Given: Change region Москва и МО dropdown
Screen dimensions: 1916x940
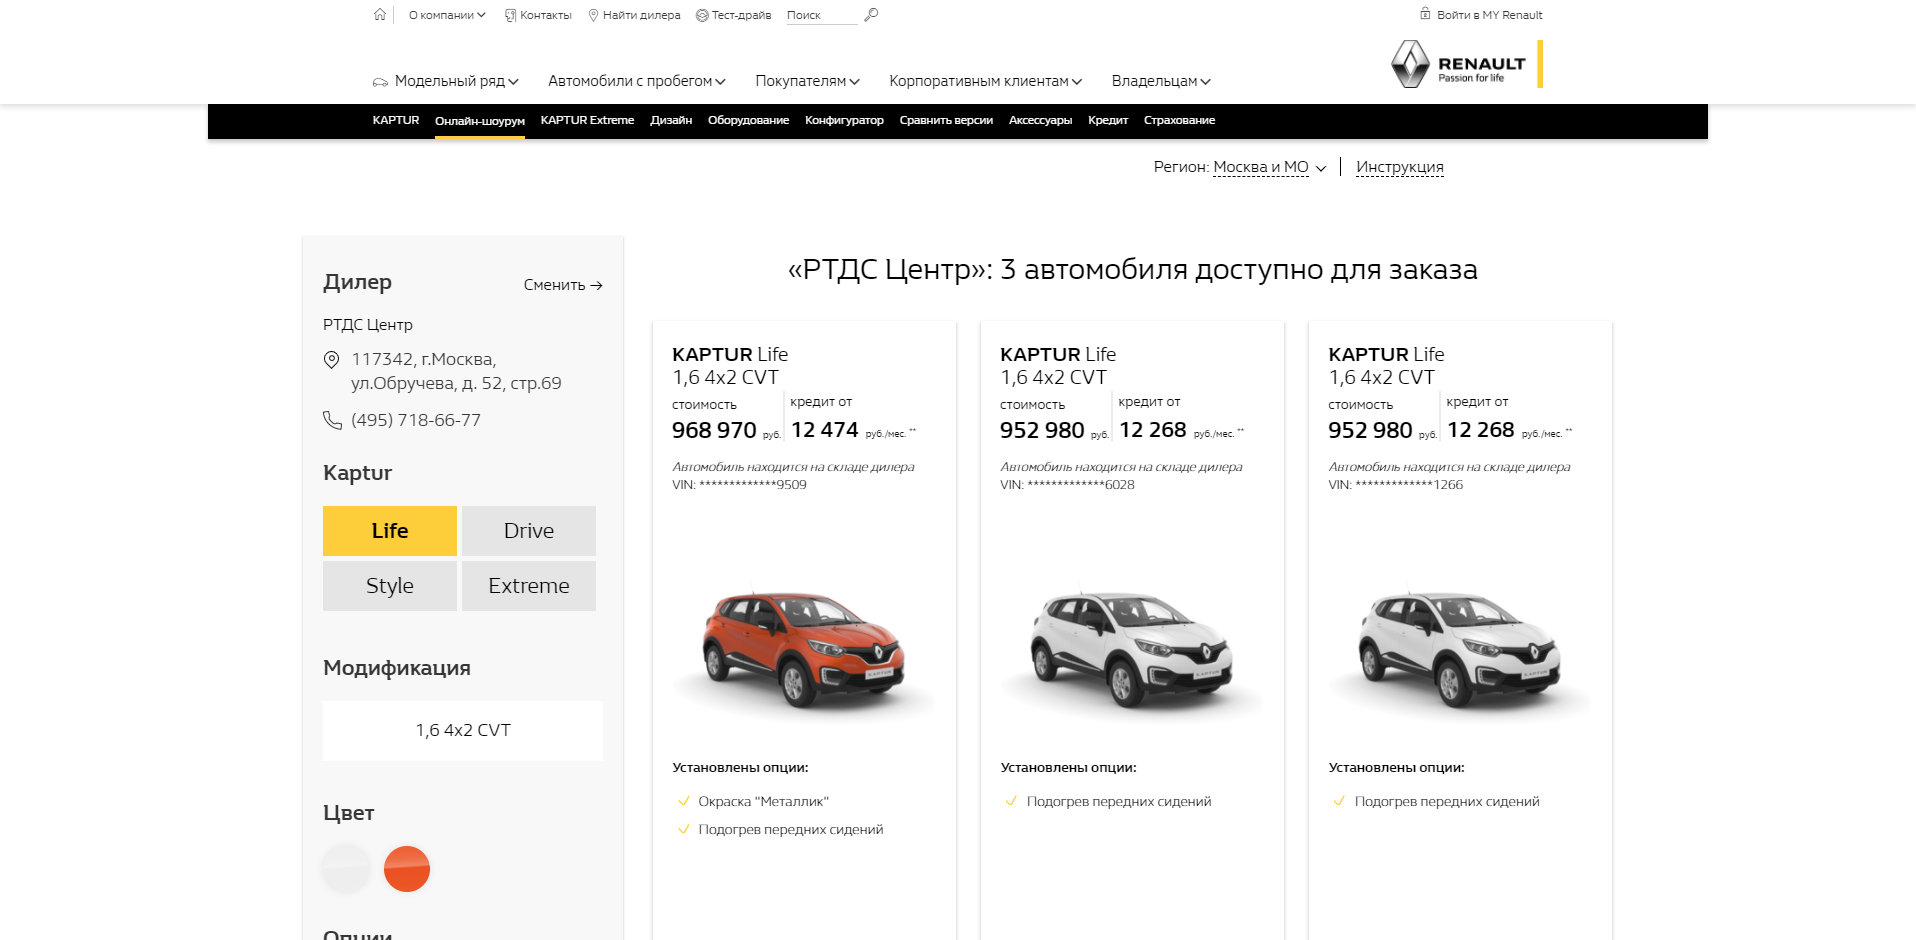Looking at the screenshot, I should pyautogui.click(x=1270, y=167).
